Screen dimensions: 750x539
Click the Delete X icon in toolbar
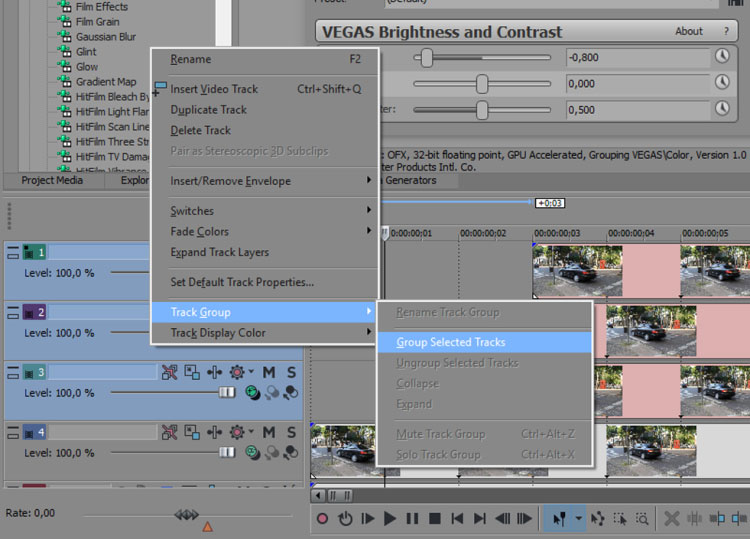pyautogui.click(x=672, y=518)
